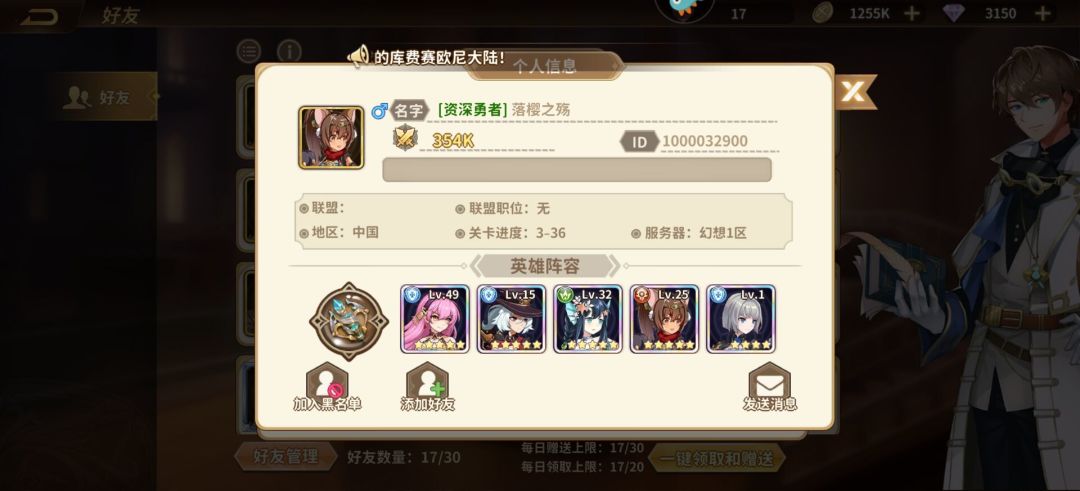Click the player avatar portrait
1080x491 pixels.
click(331, 138)
